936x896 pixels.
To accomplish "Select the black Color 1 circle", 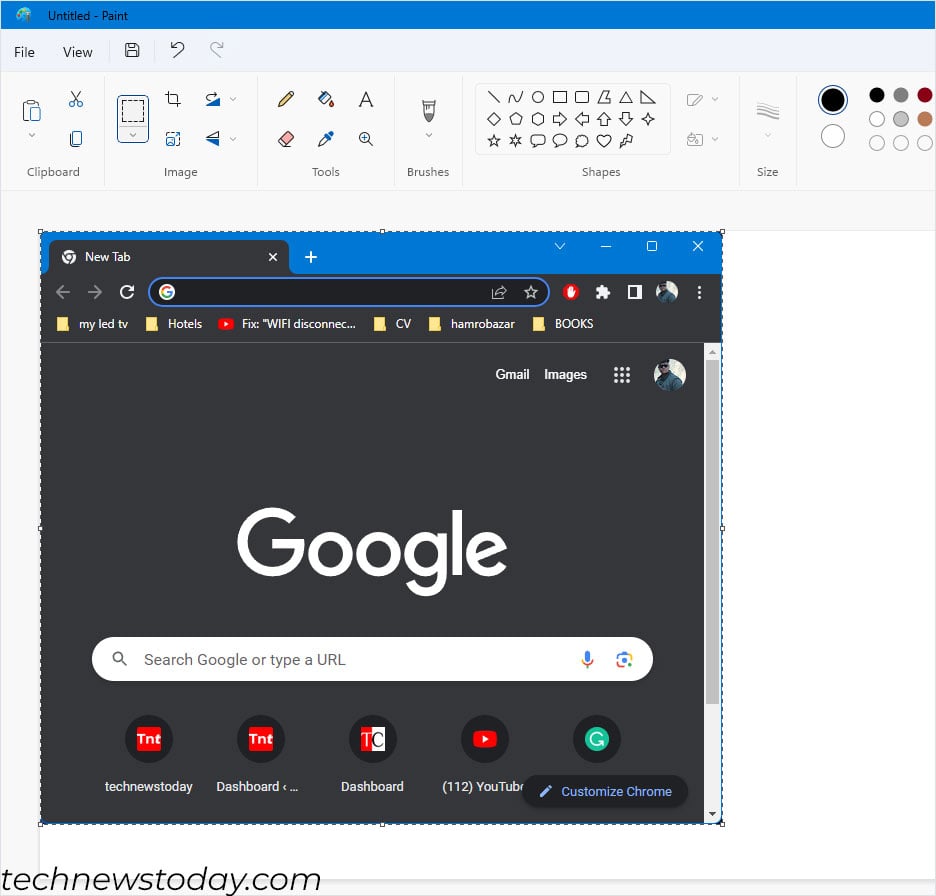I will 832,100.
